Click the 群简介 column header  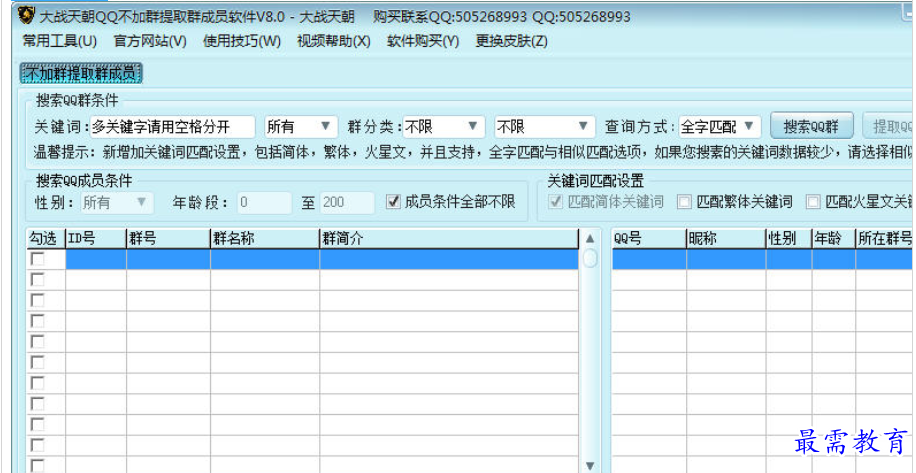[449, 238]
